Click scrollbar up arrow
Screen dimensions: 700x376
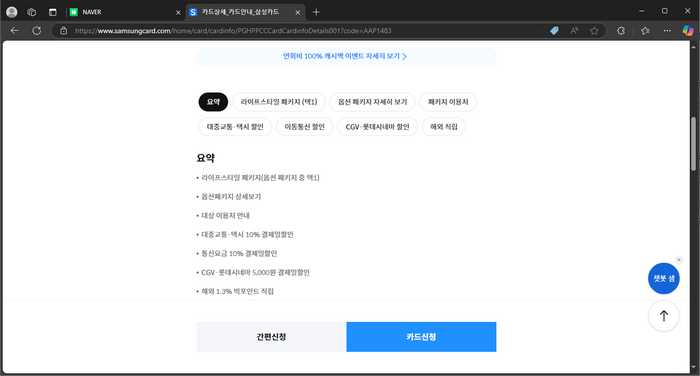[x=693, y=46]
